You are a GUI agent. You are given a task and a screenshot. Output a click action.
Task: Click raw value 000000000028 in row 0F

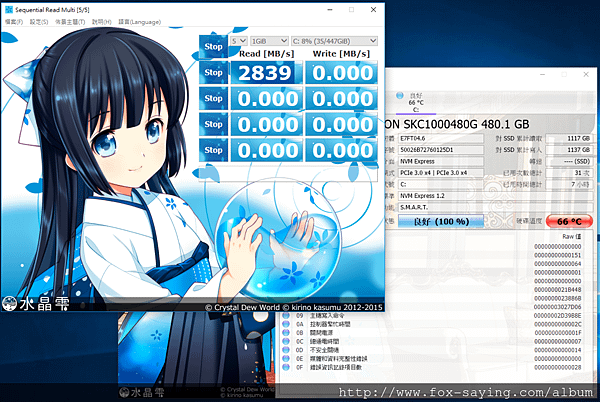point(558,367)
